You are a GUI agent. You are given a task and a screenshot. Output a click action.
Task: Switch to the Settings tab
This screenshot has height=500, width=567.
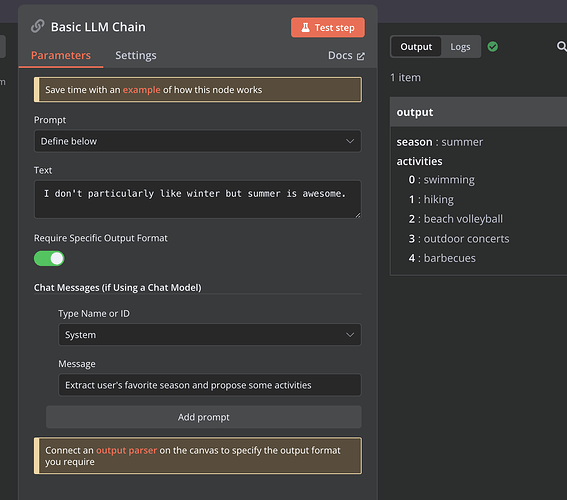(x=136, y=55)
